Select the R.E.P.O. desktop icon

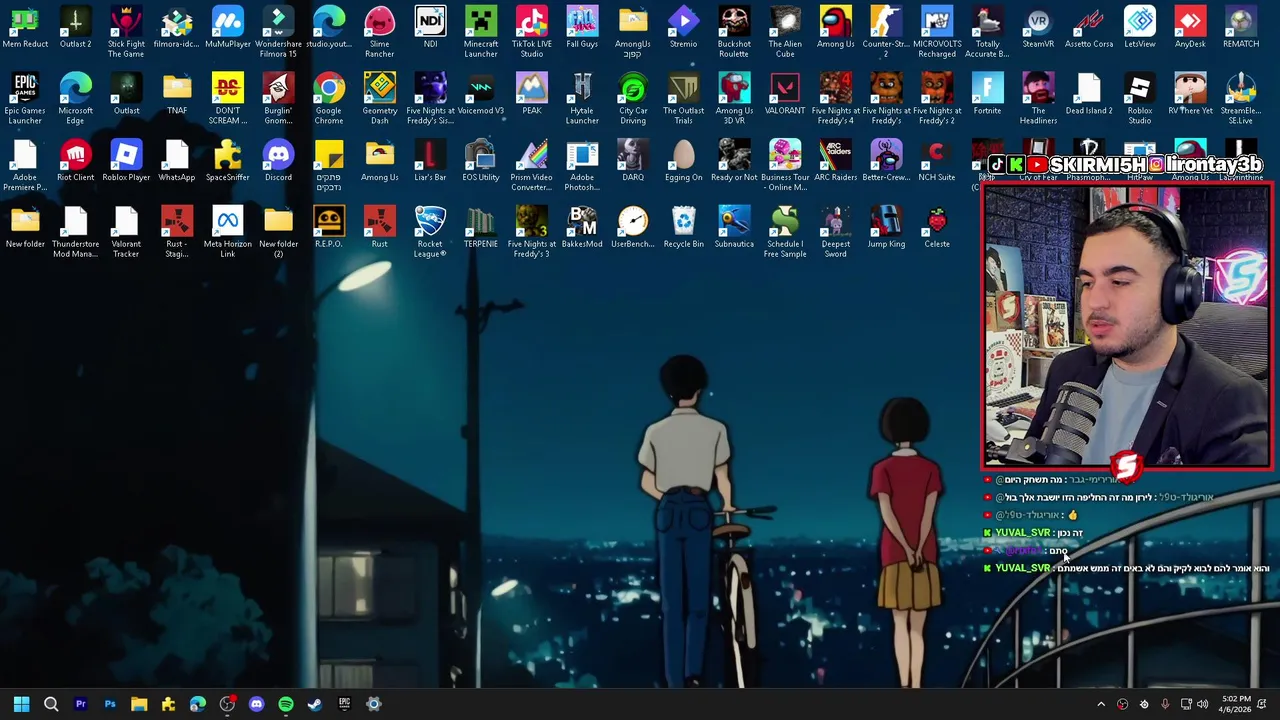click(329, 227)
